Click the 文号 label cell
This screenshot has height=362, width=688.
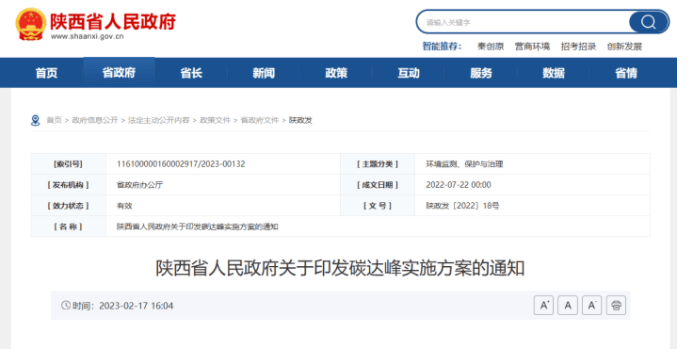(x=378, y=206)
